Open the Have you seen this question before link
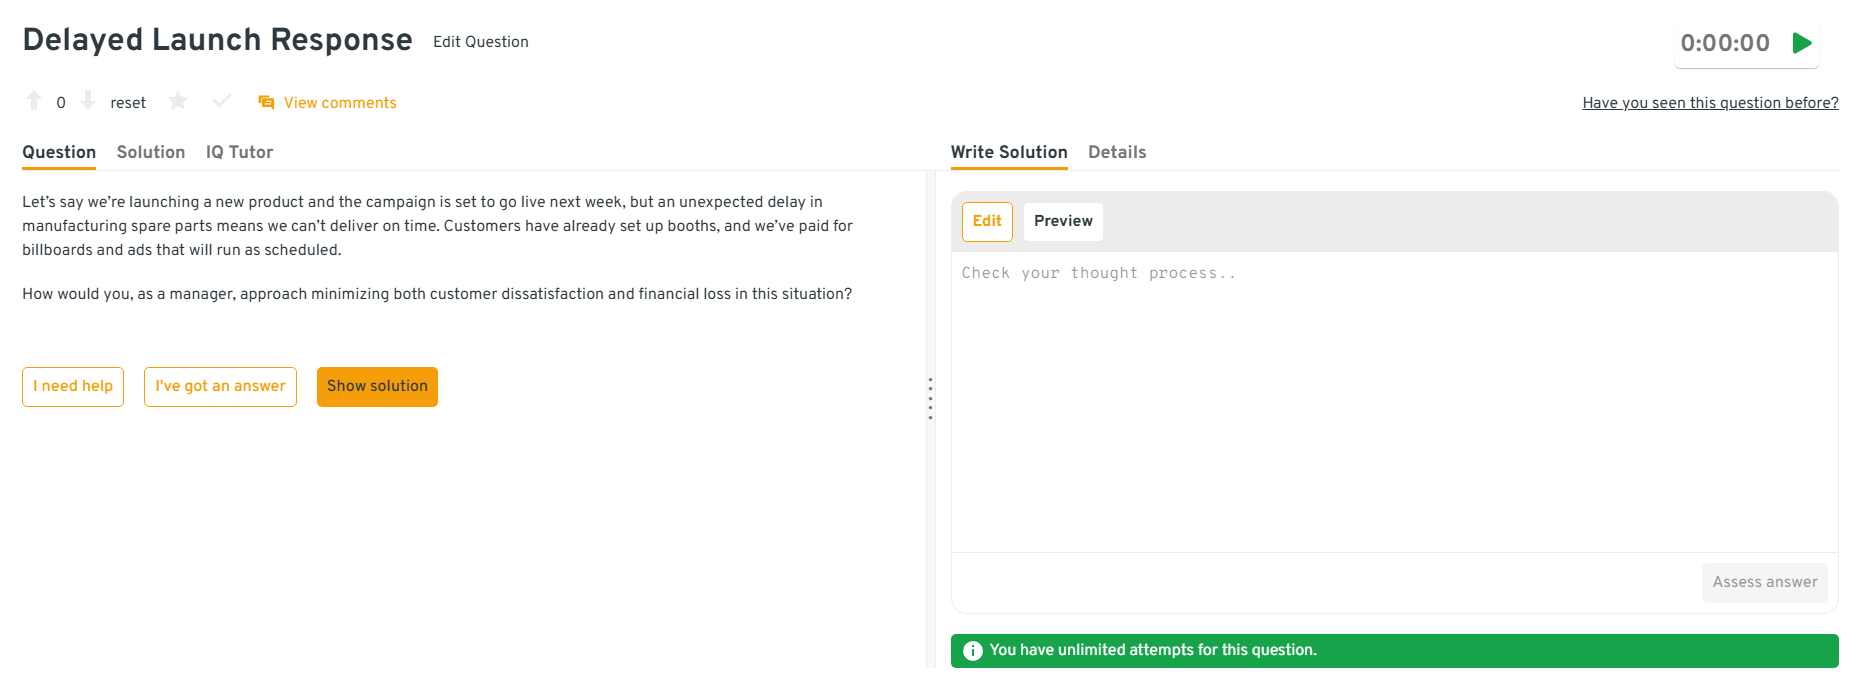This screenshot has height=696, width=1866. point(1710,103)
